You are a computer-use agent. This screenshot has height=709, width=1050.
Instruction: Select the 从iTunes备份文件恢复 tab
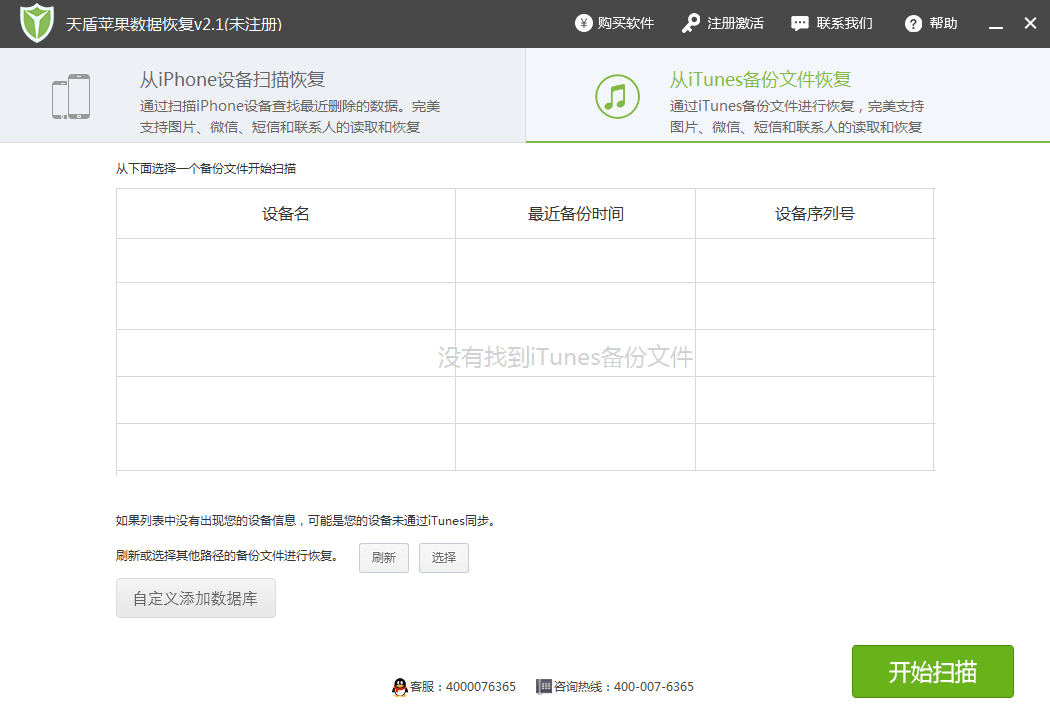point(788,95)
